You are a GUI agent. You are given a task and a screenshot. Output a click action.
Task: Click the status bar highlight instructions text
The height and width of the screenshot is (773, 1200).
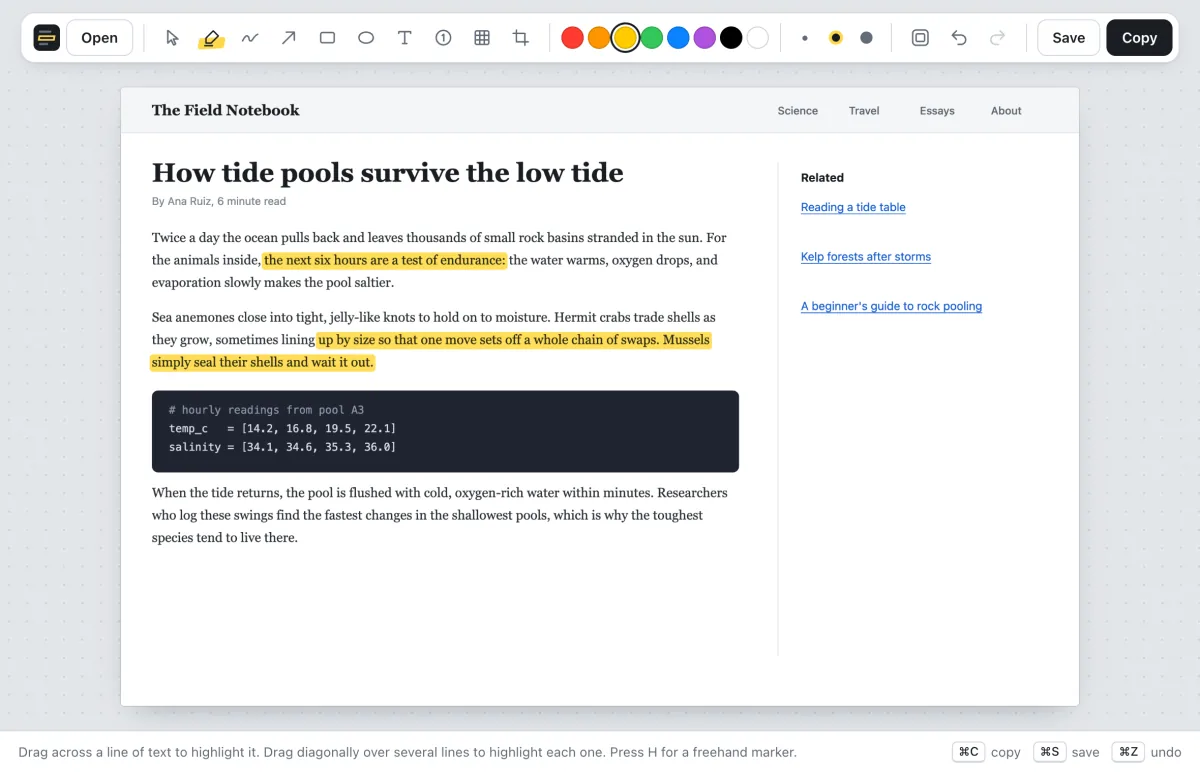[x=408, y=752]
